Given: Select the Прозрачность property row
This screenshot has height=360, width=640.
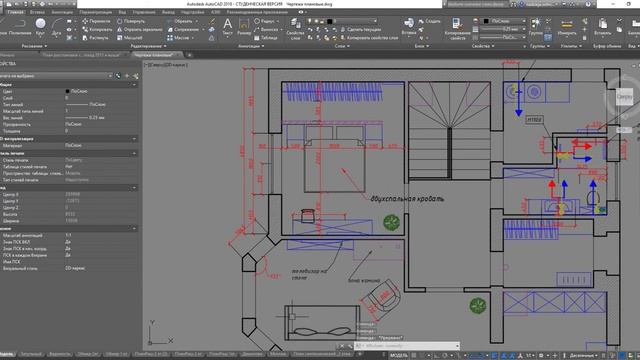Looking at the screenshot, I should pos(69,124).
